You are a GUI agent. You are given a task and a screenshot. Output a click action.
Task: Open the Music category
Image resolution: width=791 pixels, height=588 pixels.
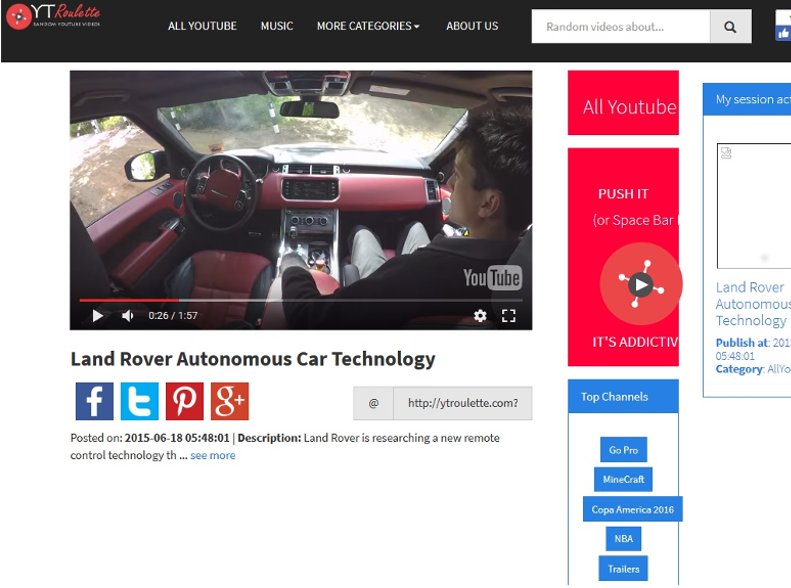pos(276,26)
